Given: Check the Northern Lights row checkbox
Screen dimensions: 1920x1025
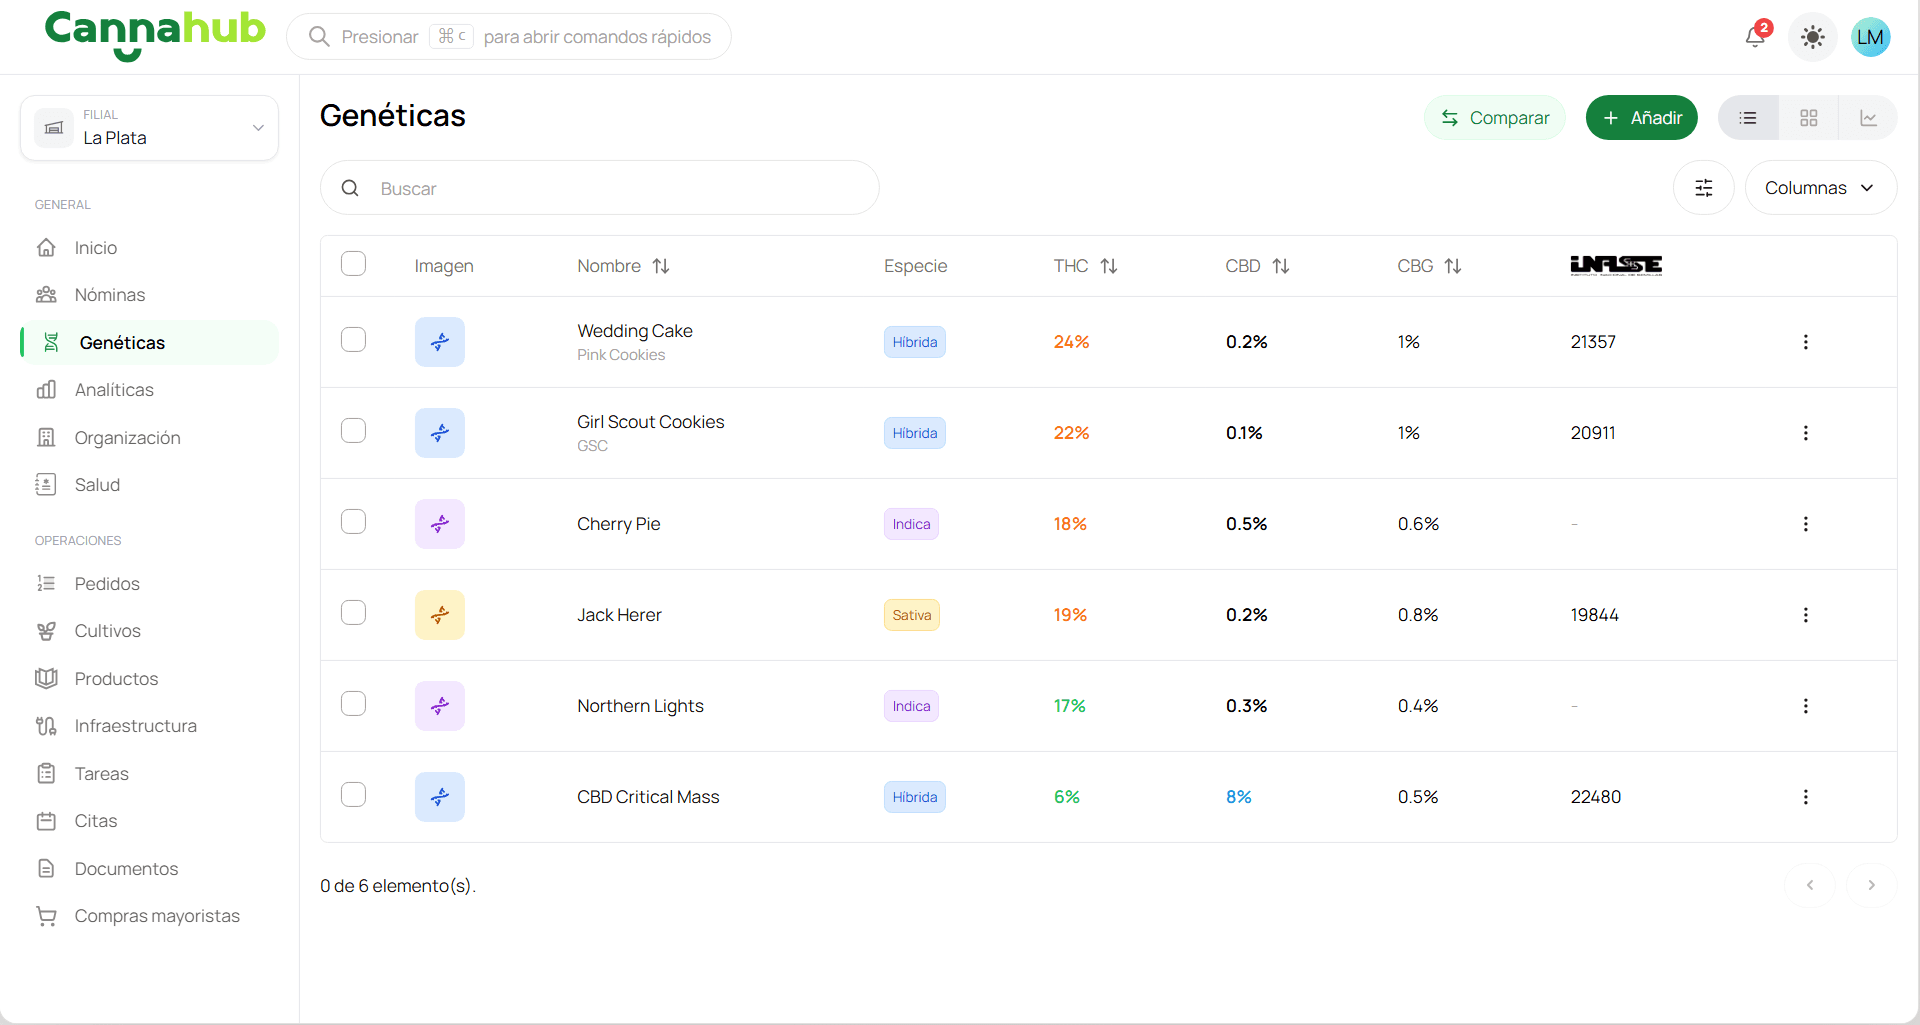Looking at the screenshot, I should pyautogui.click(x=353, y=704).
